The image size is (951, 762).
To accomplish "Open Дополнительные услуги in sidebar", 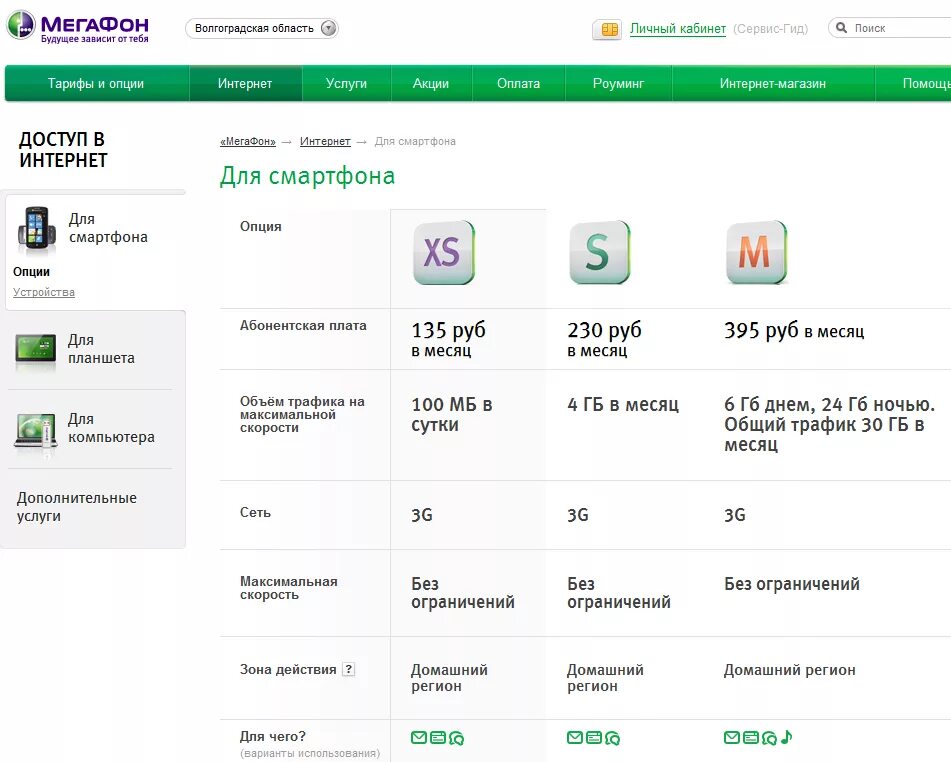I will 76,507.
